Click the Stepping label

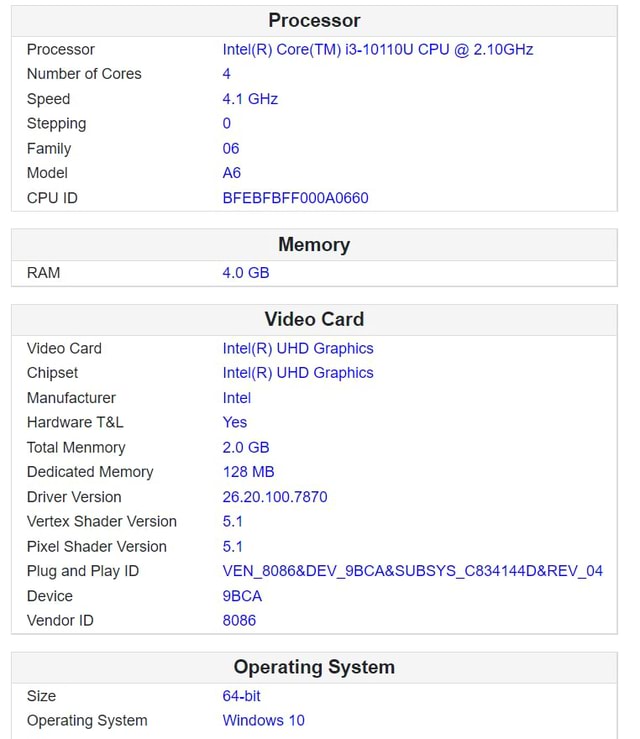pyautogui.click(x=57, y=124)
